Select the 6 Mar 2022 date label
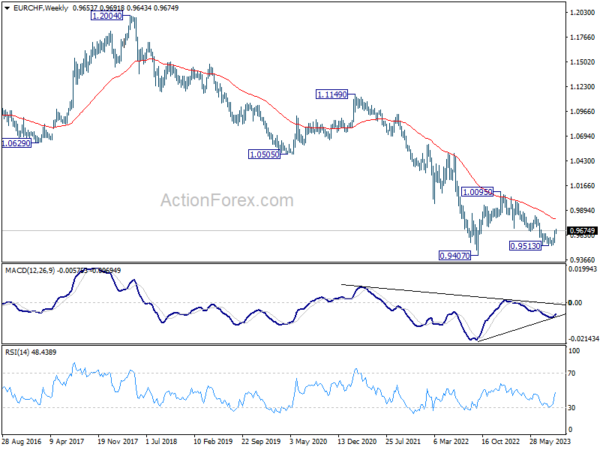The height and width of the screenshot is (450, 600). click(452, 441)
